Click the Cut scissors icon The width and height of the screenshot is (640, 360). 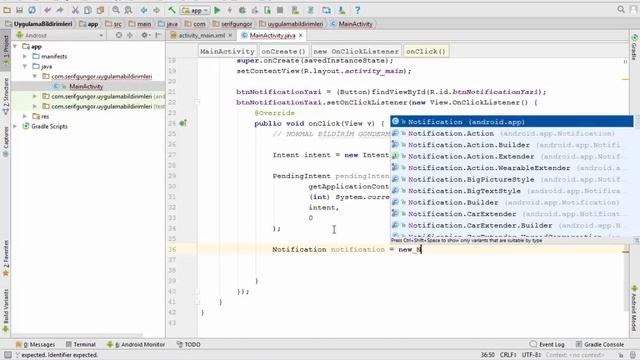[x=76, y=10]
